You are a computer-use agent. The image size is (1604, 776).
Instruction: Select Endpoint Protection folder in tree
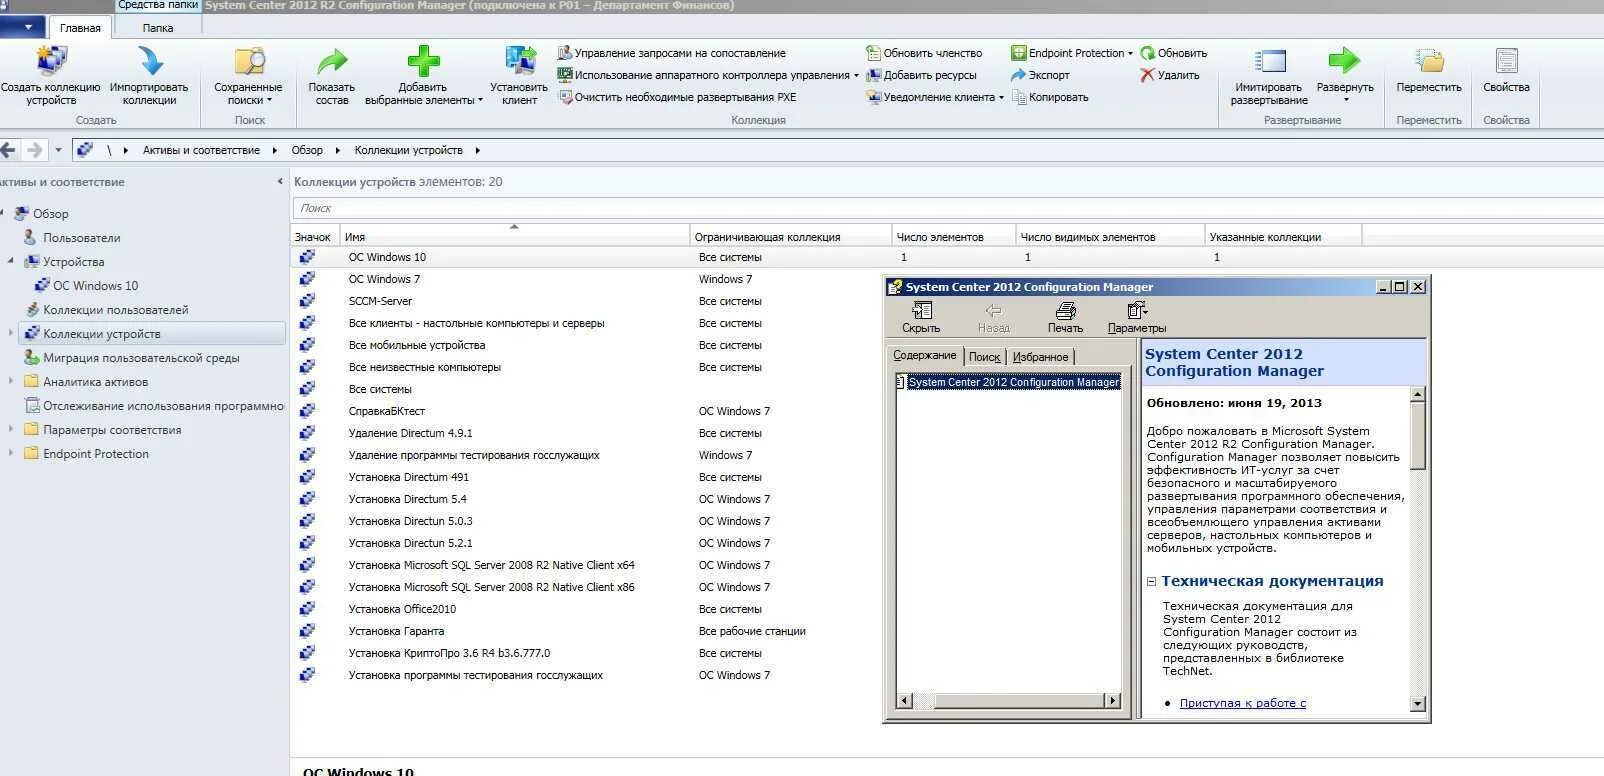coord(96,454)
